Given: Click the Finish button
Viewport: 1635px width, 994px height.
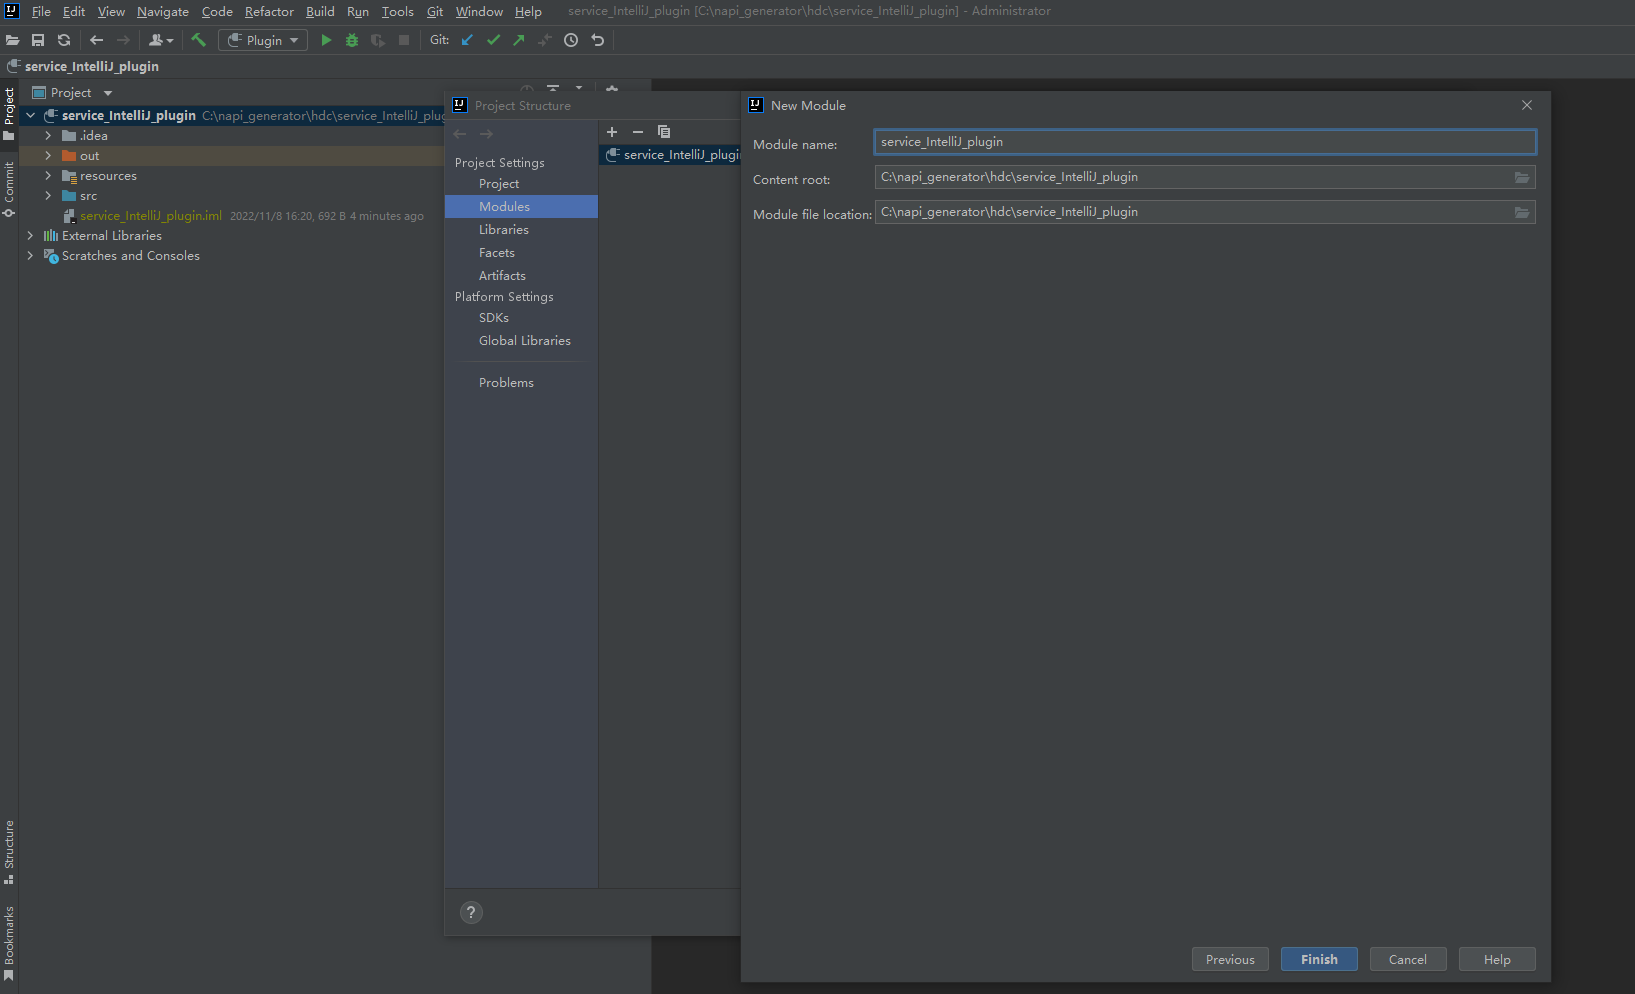Looking at the screenshot, I should [x=1319, y=959].
